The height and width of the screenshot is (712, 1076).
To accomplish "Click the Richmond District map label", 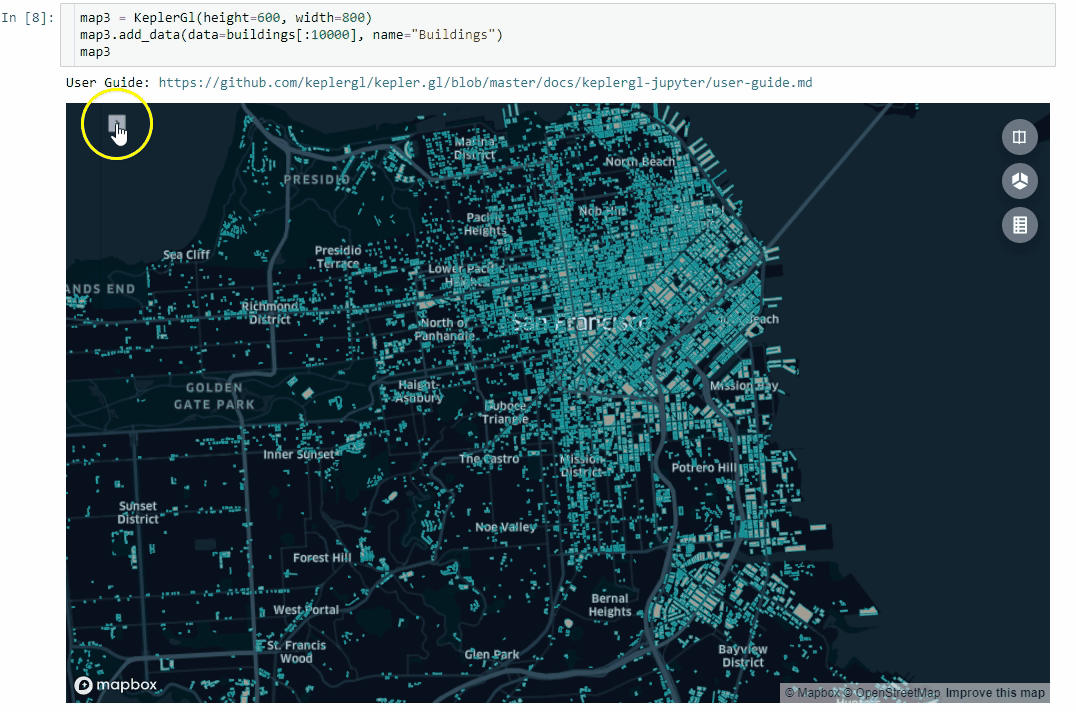I will tap(269, 313).
